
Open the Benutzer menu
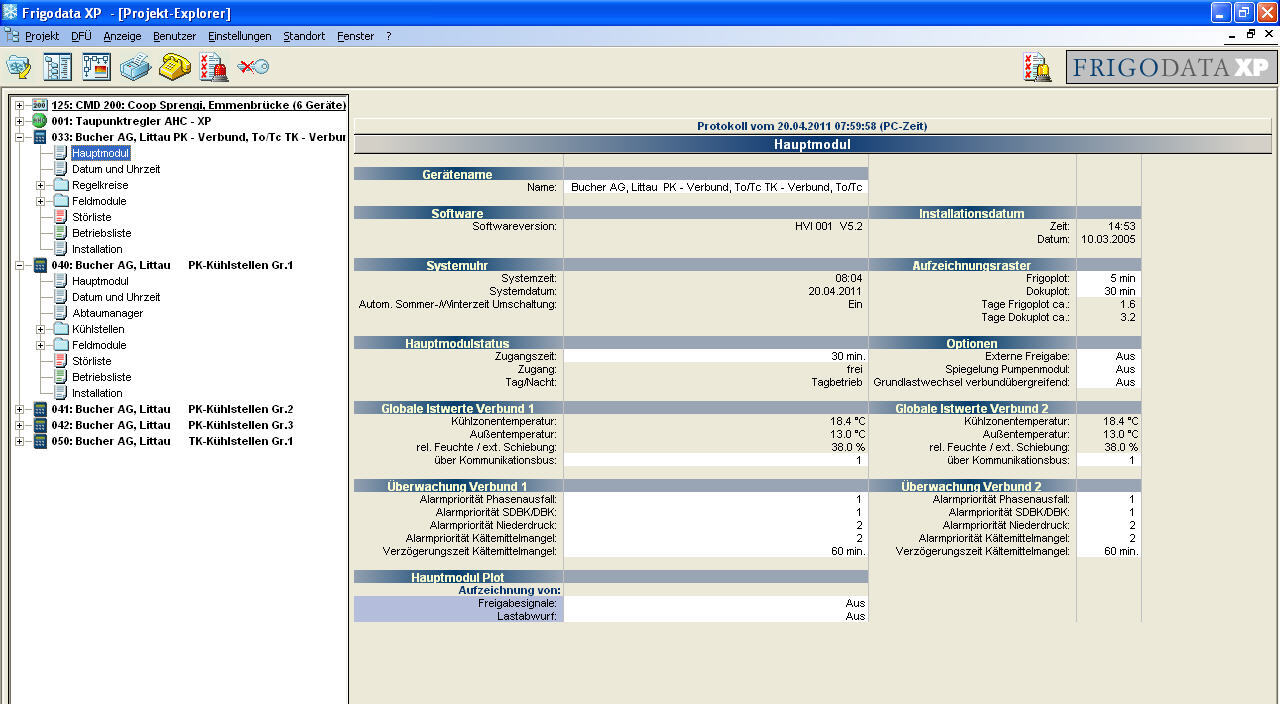[x=174, y=36]
